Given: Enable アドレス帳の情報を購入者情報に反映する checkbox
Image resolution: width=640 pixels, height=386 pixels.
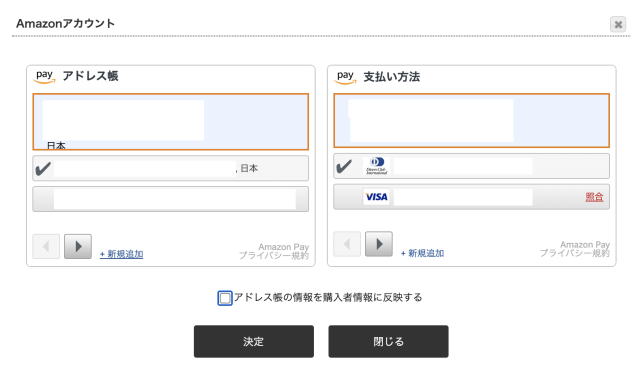Looking at the screenshot, I should [x=225, y=298].
